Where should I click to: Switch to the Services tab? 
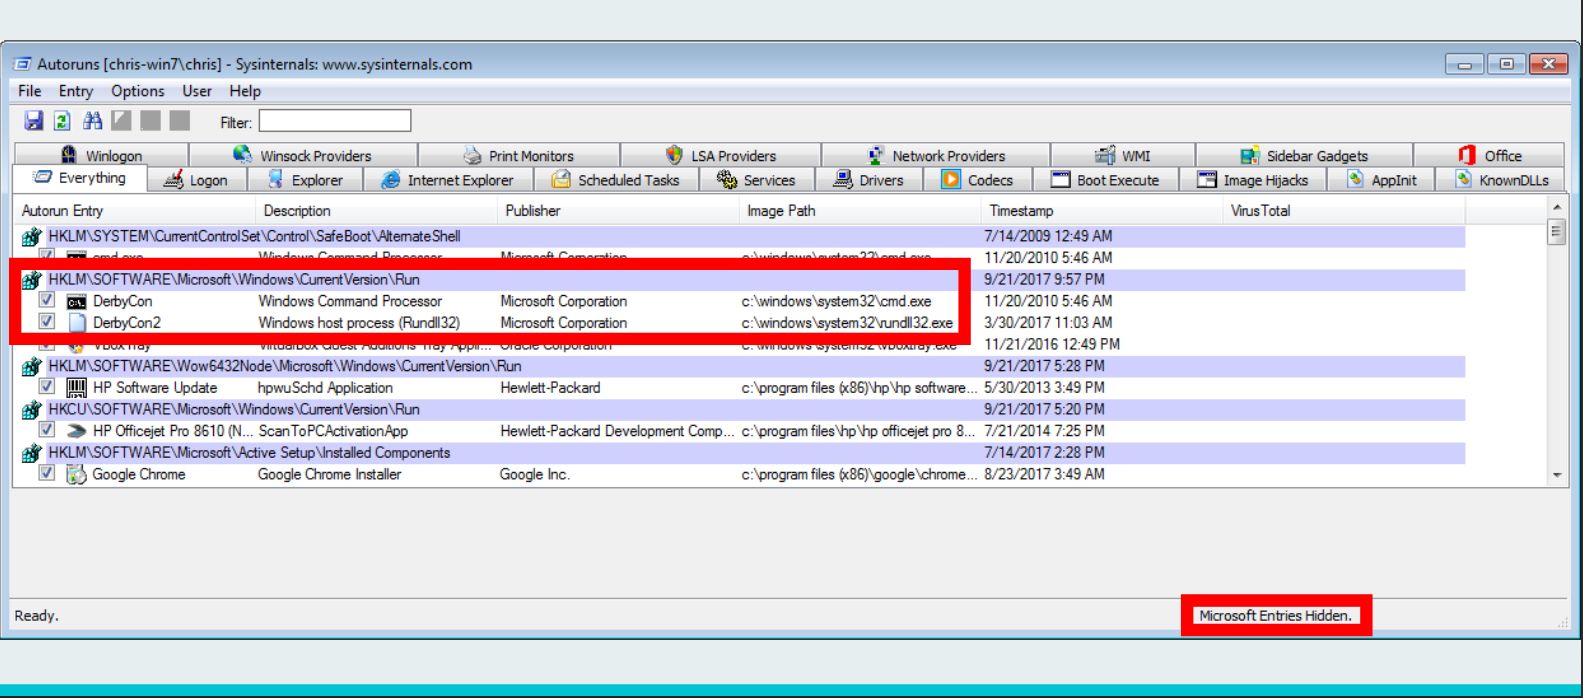[x=757, y=180]
